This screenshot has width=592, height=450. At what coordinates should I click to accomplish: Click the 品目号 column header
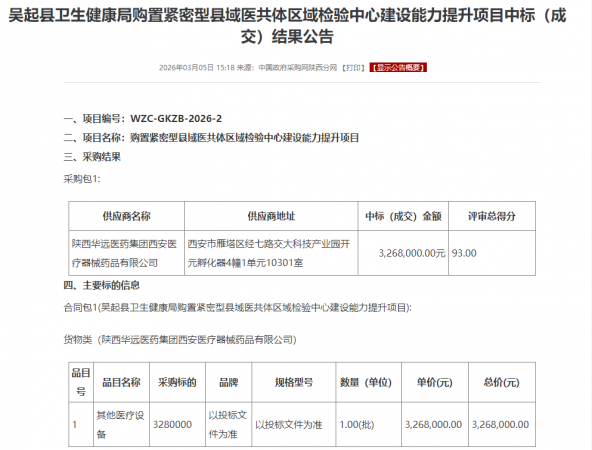pos(81,382)
